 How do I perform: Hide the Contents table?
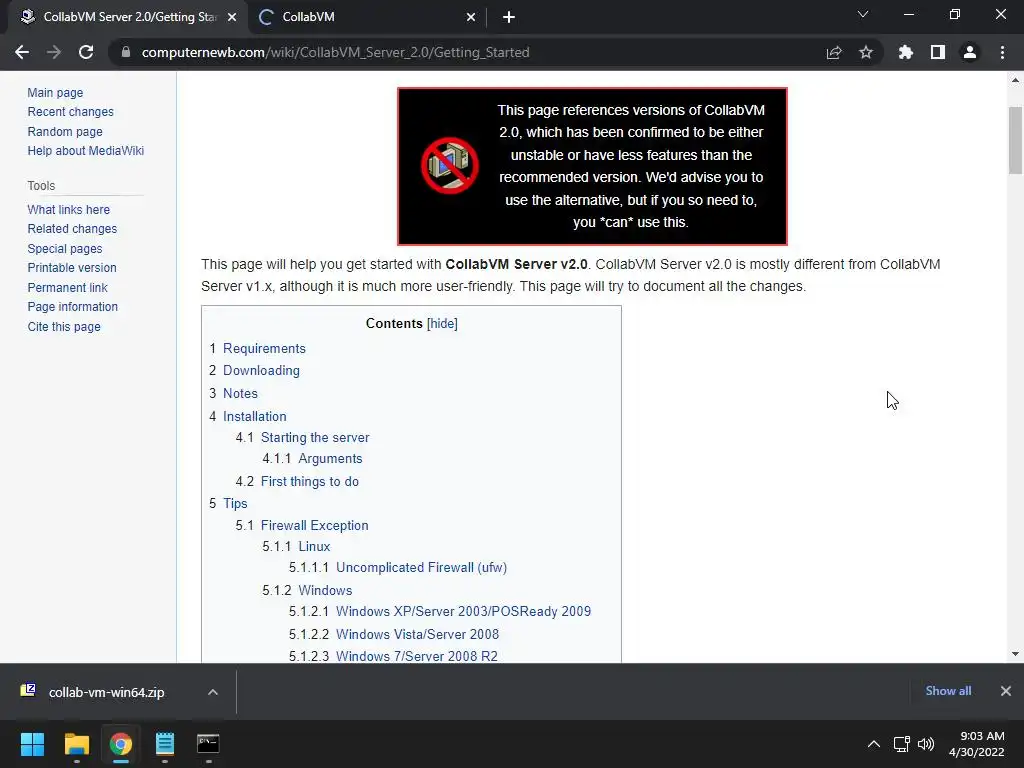point(442,323)
